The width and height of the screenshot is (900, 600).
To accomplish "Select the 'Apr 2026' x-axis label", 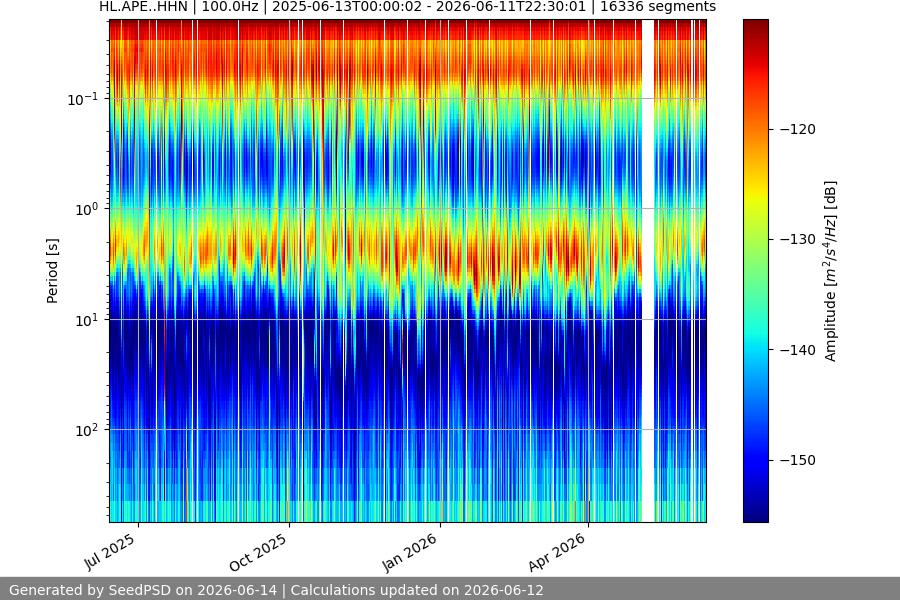I will [557, 552].
